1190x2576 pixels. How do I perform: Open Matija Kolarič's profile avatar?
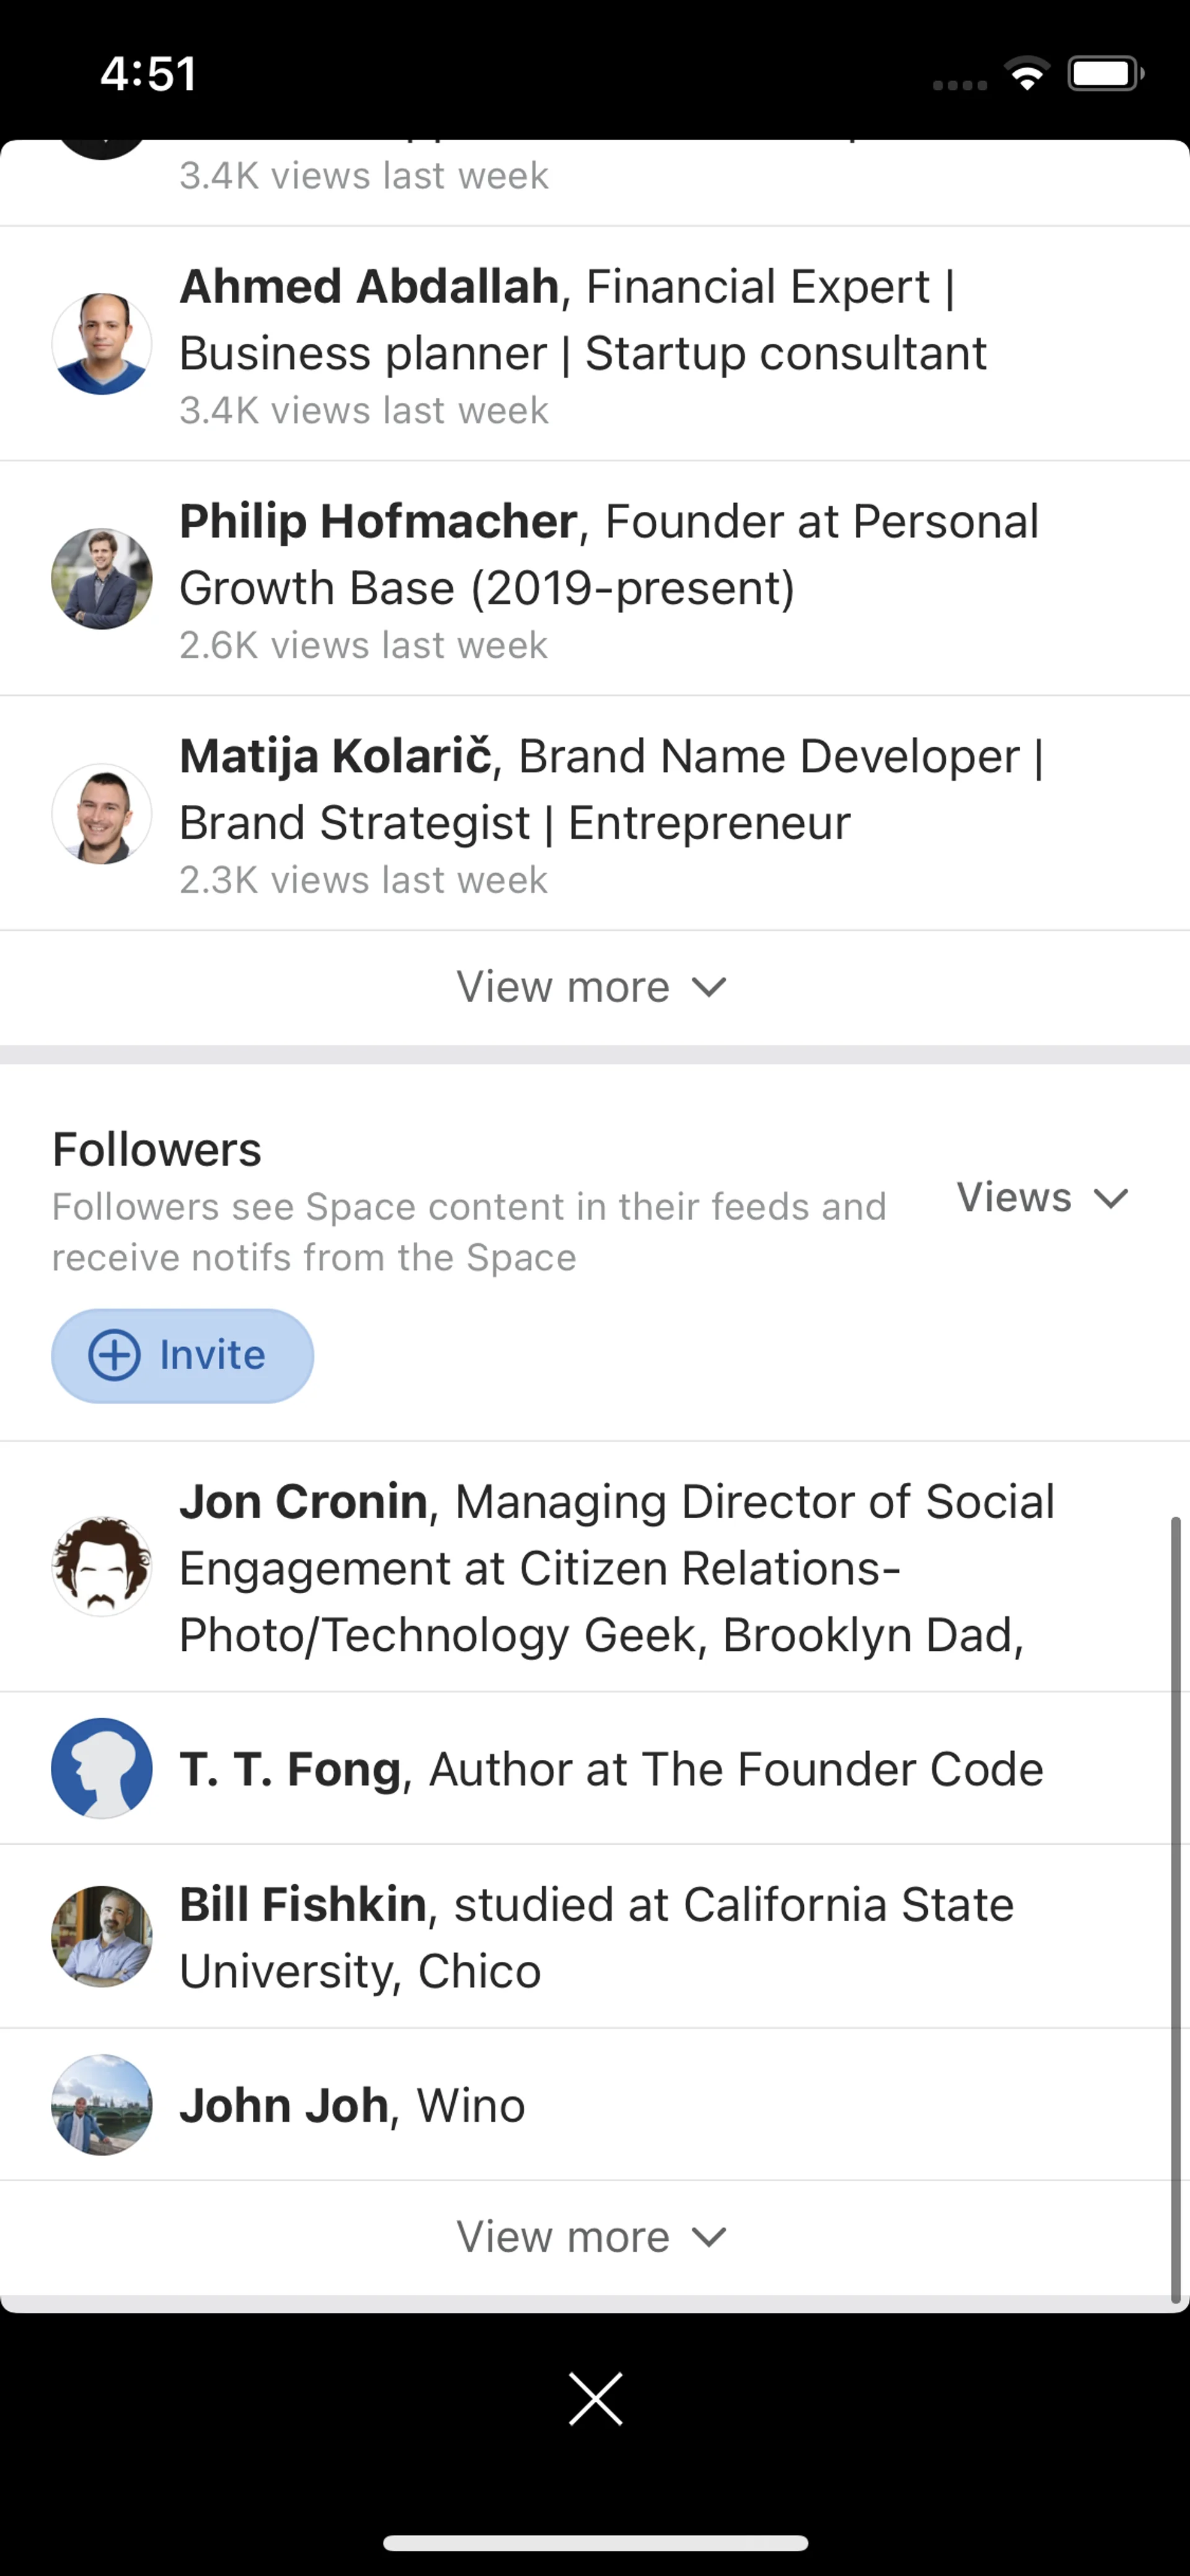click(x=101, y=814)
